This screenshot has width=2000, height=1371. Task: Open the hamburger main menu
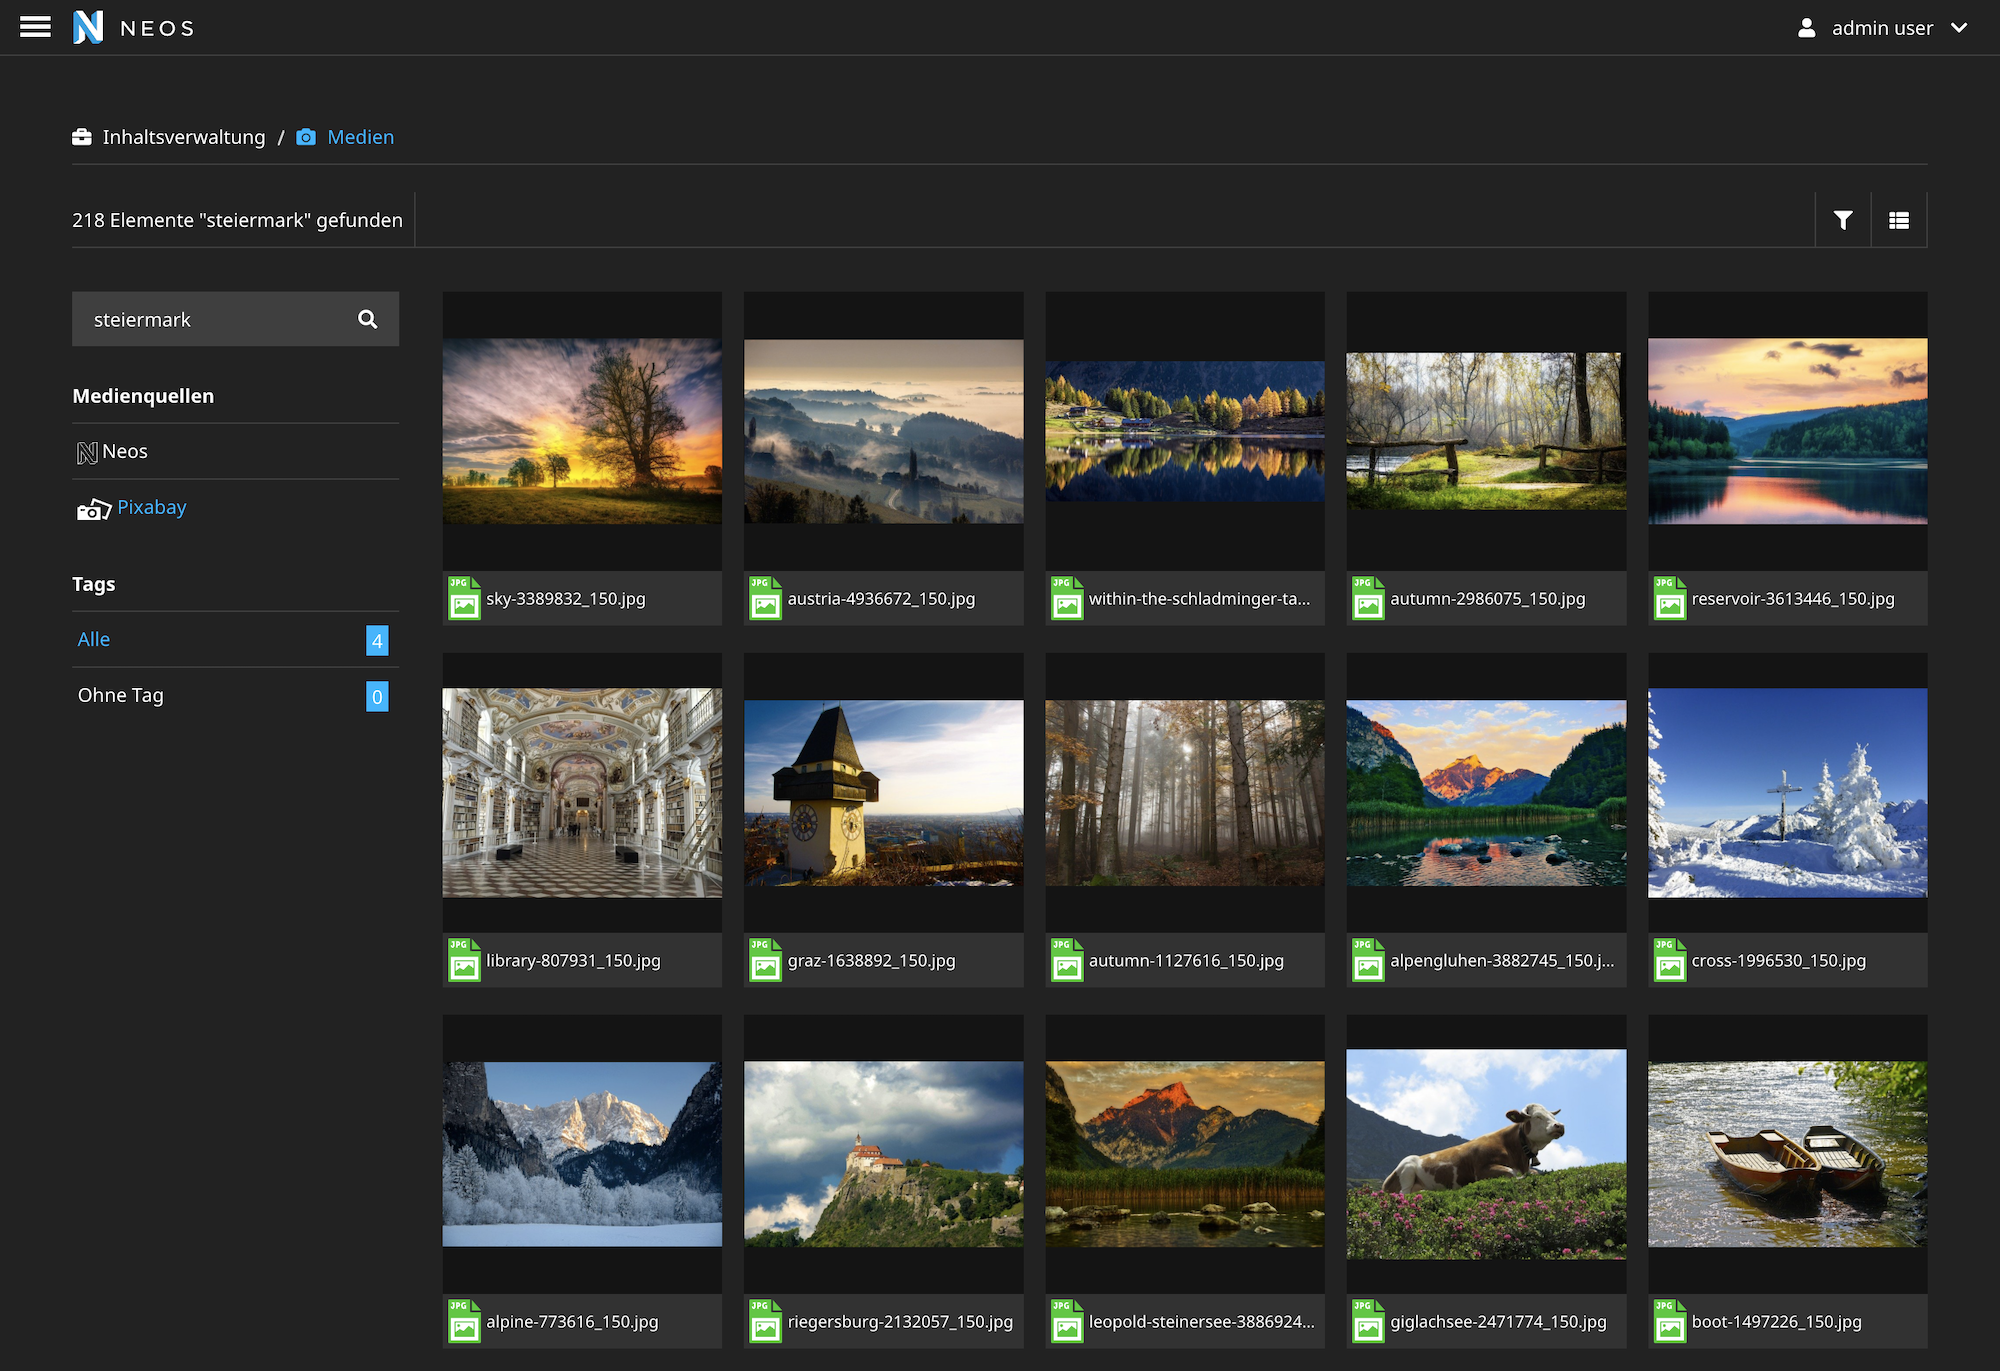35,27
